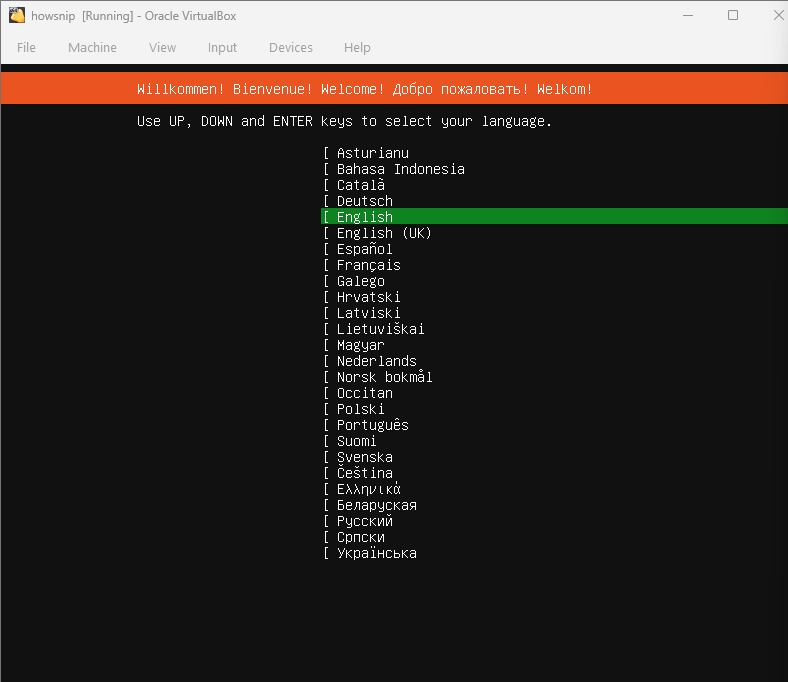Select the highlighted English language row

[x=554, y=217]
